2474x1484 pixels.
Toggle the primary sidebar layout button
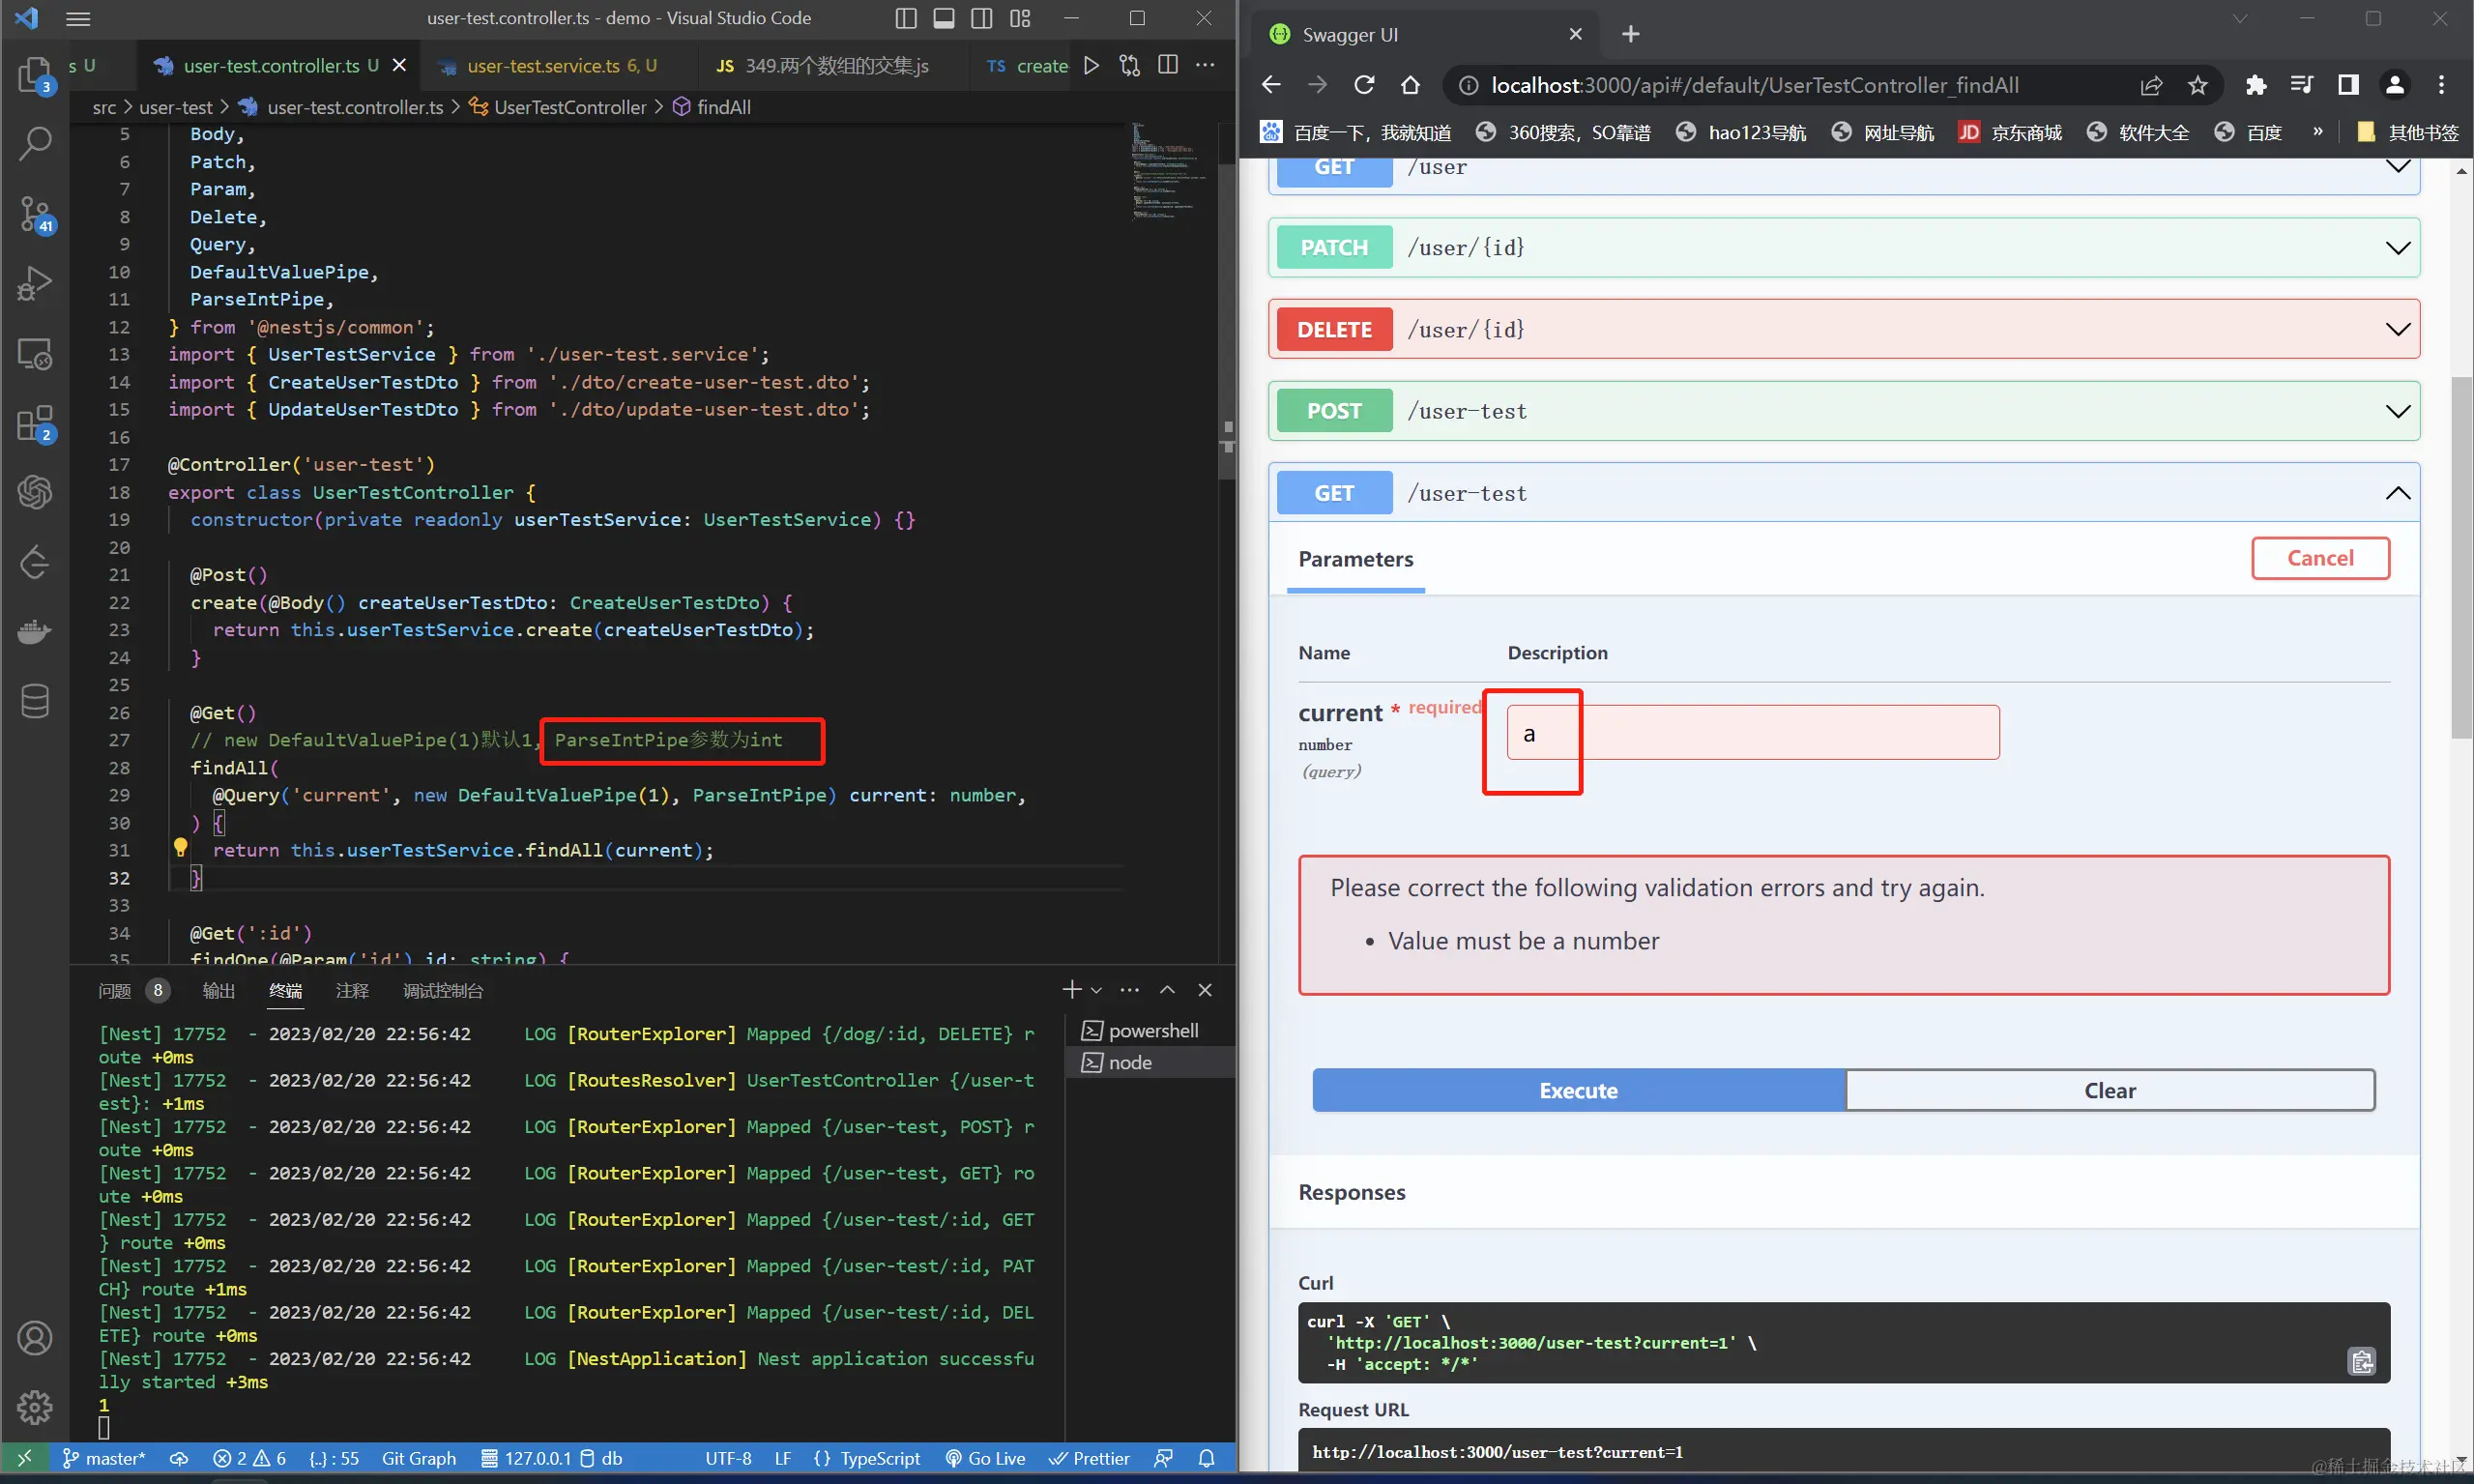[906, 18]
